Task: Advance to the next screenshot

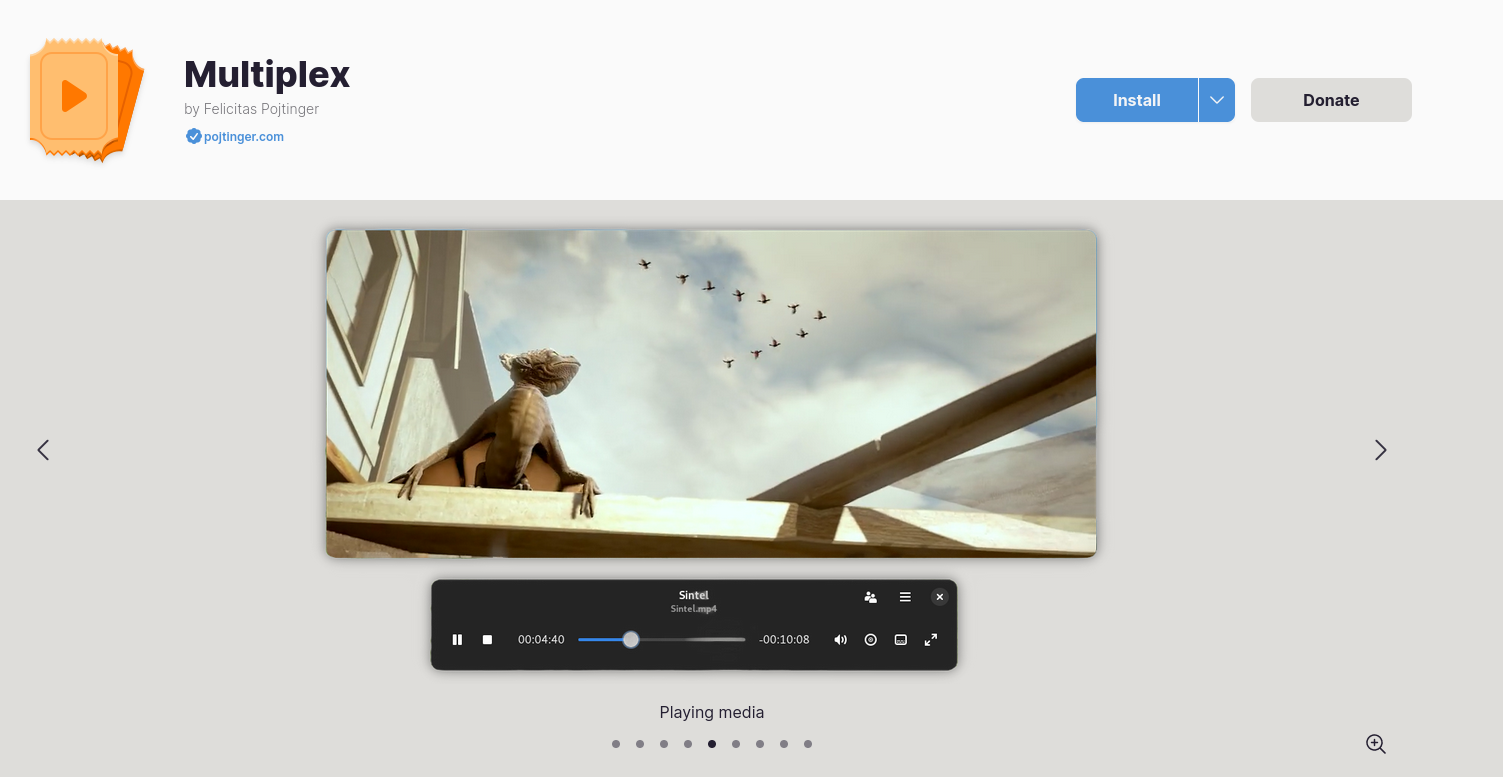Action: coord(1380,450)
